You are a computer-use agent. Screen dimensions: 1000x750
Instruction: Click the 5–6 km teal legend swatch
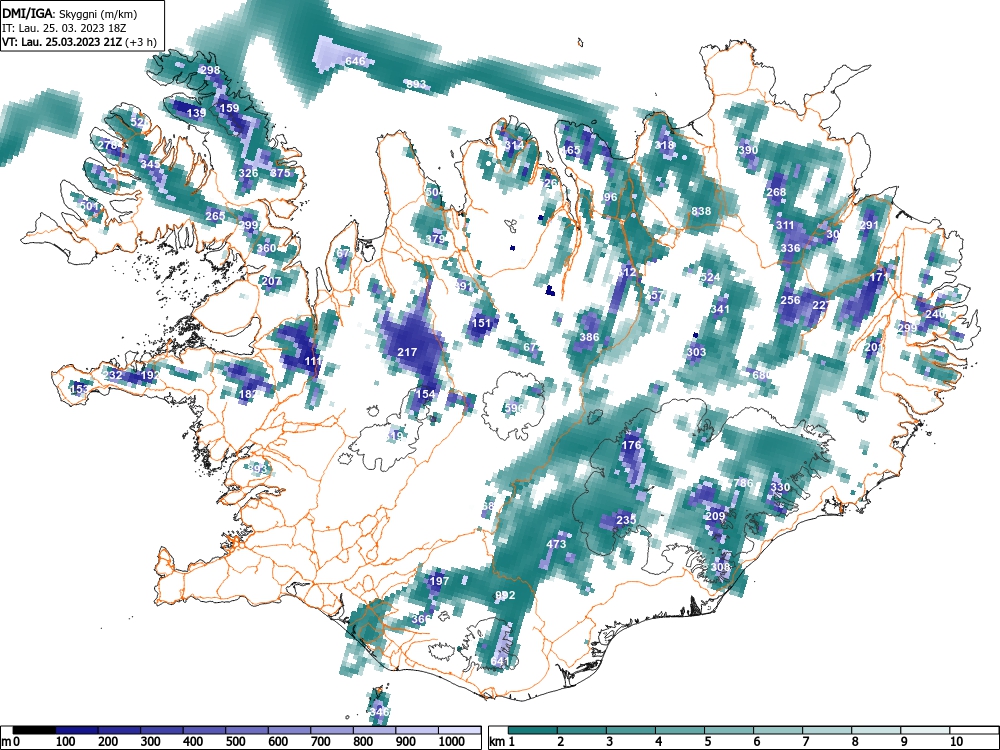(x=730, y=730)
